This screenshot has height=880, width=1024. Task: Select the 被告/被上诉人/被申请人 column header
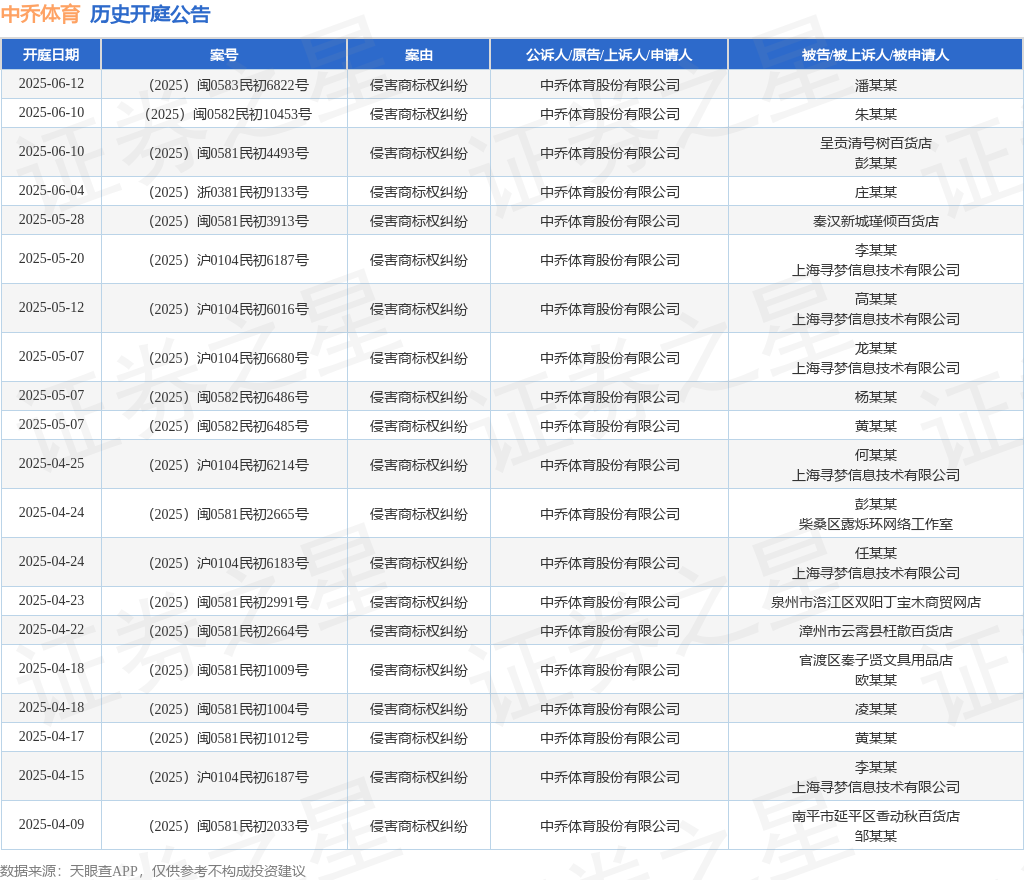(875, 55)
